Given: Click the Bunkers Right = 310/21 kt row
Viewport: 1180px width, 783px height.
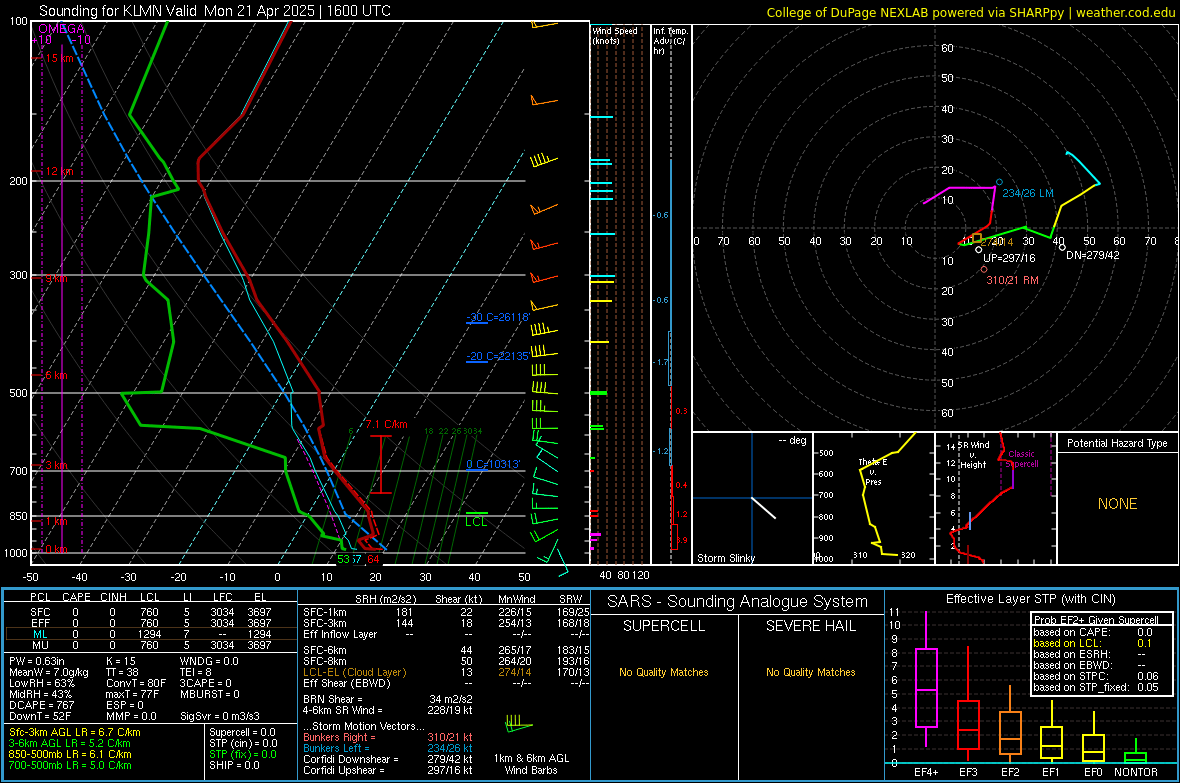Looking at the screenshot, I should click(x=388, y=737).
